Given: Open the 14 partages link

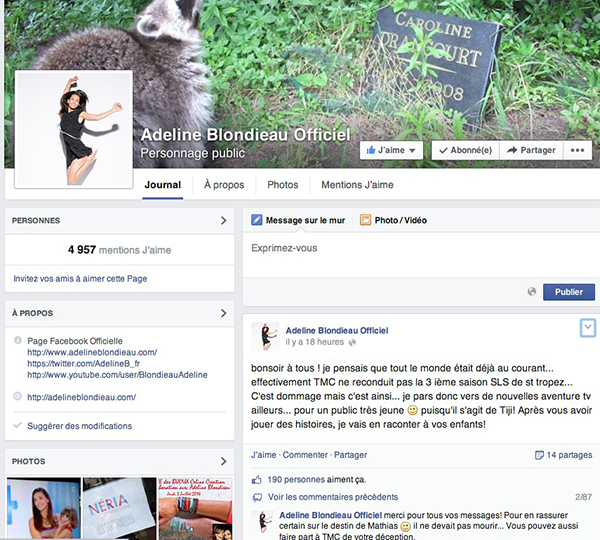Looking at the screenshot, I should coord(569,455).
